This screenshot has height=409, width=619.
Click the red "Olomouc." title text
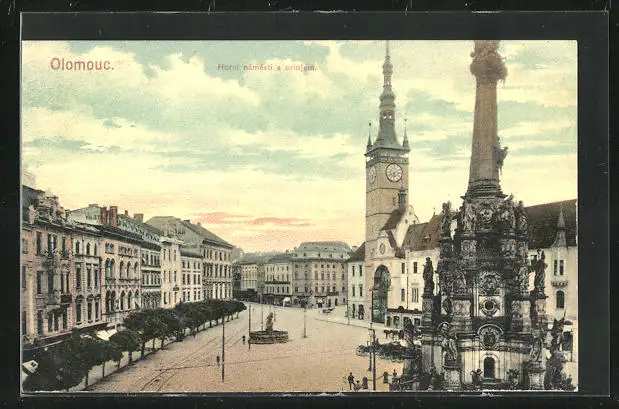[82, 64]
